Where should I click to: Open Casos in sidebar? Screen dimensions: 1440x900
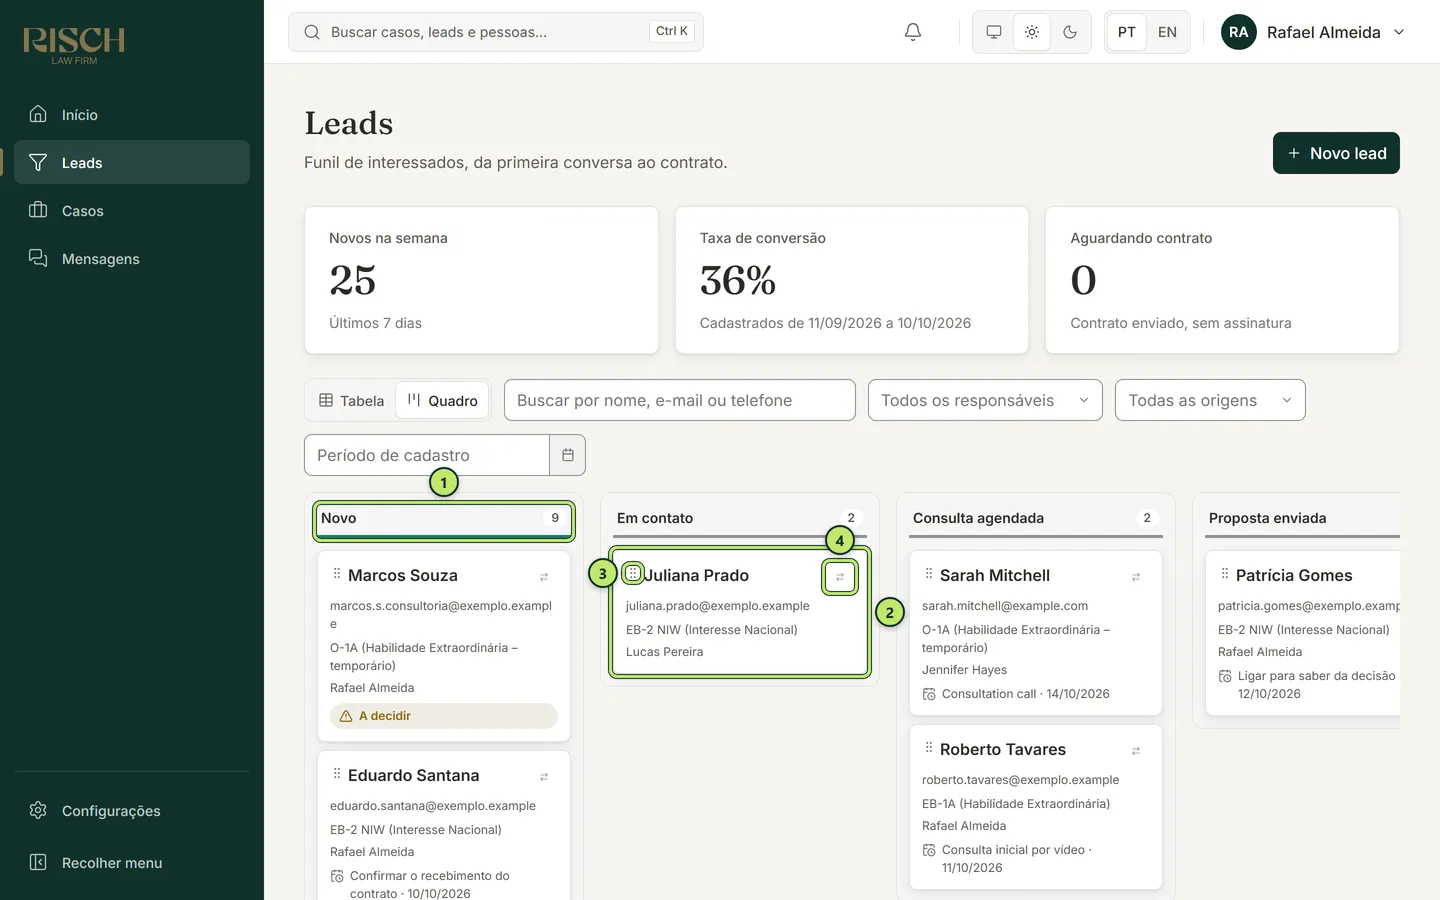pos(132,210)
